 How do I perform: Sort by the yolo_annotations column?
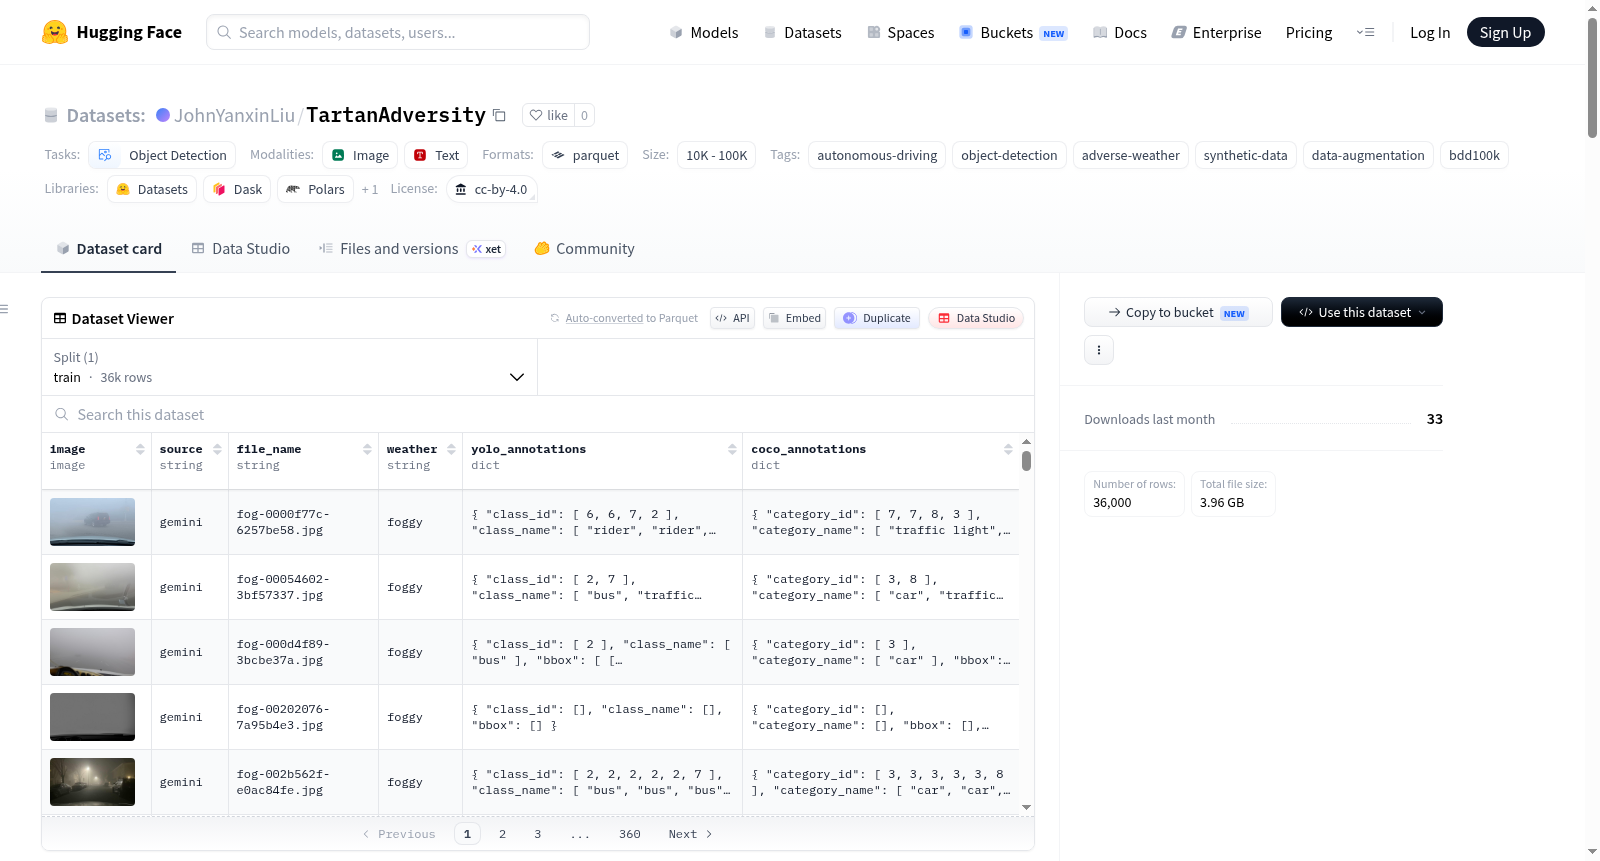click(732, 449)
